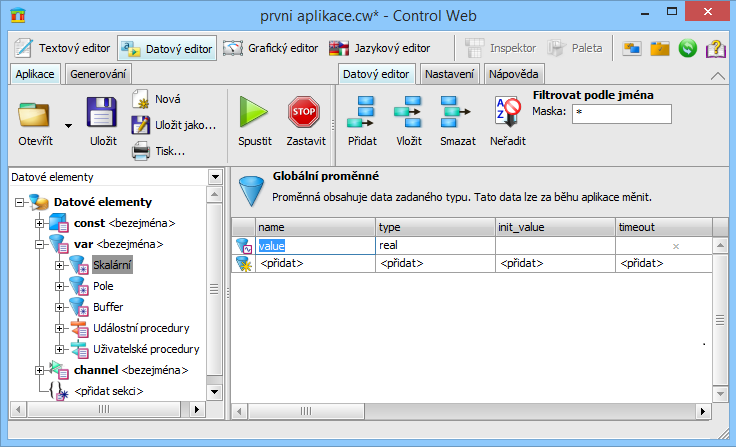Switch to Grafický editor
The image size is (736, 447).
click(270, 48)
